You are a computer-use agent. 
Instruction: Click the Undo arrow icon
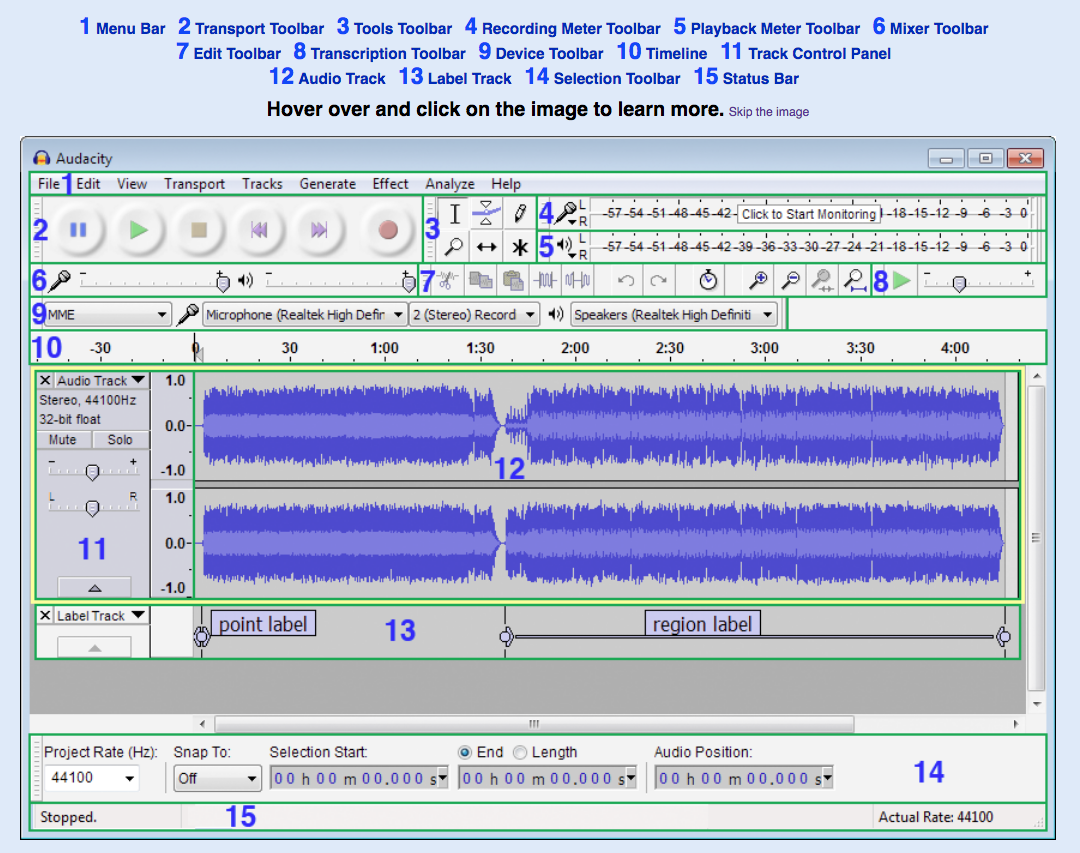tap(626, 281)
